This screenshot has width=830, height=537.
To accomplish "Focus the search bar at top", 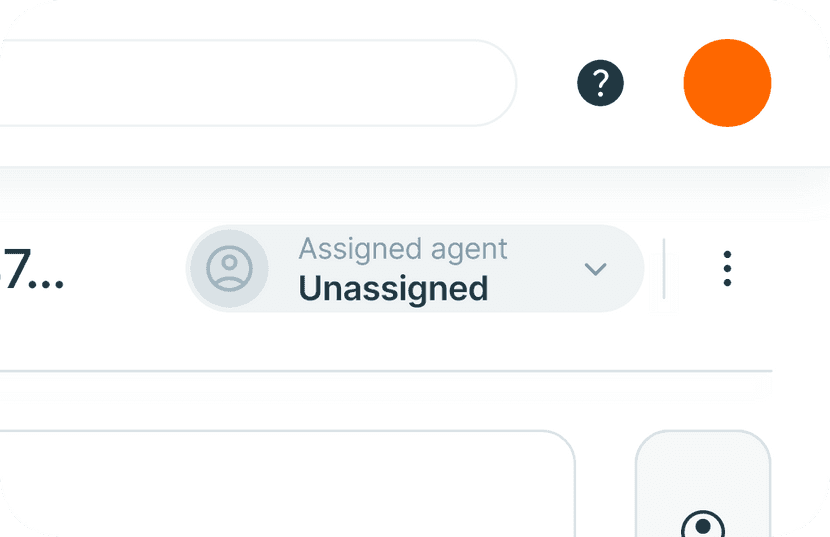I will pyautogui.click(x=250, y=83).
